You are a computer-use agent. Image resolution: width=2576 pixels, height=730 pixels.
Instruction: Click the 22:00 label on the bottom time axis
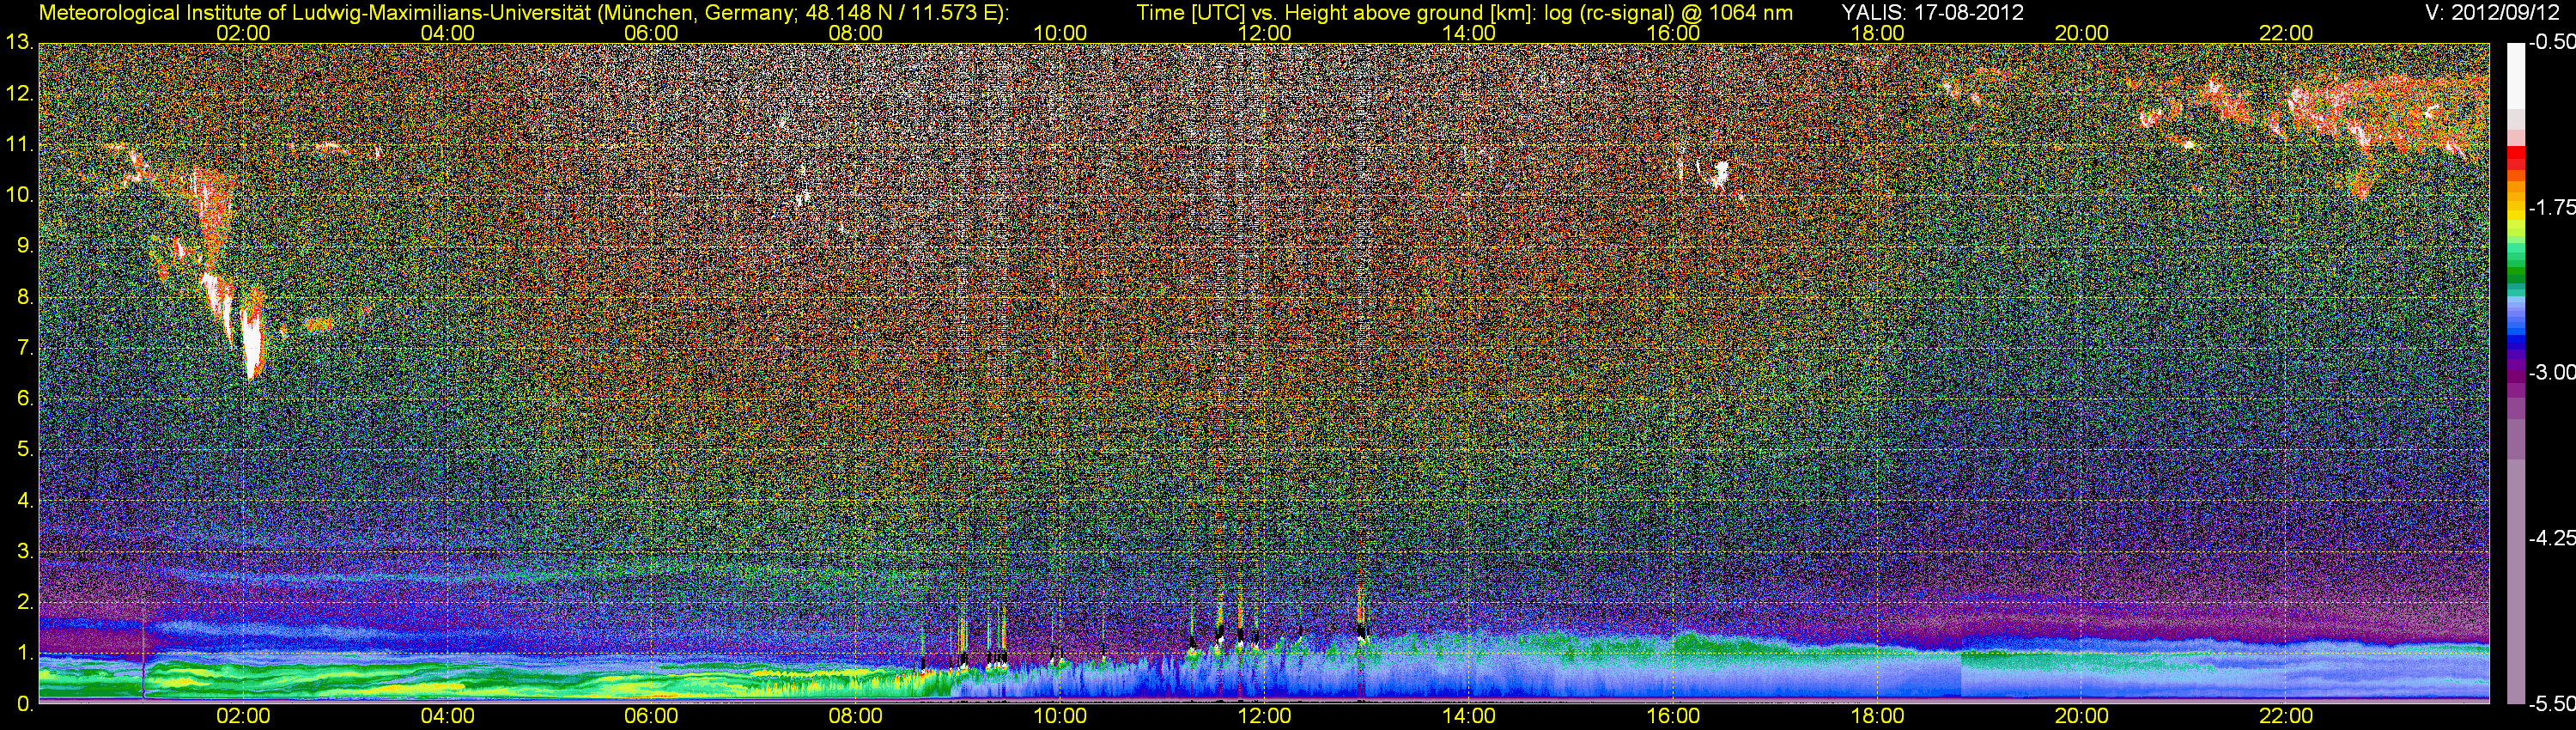coord(2286,716)
